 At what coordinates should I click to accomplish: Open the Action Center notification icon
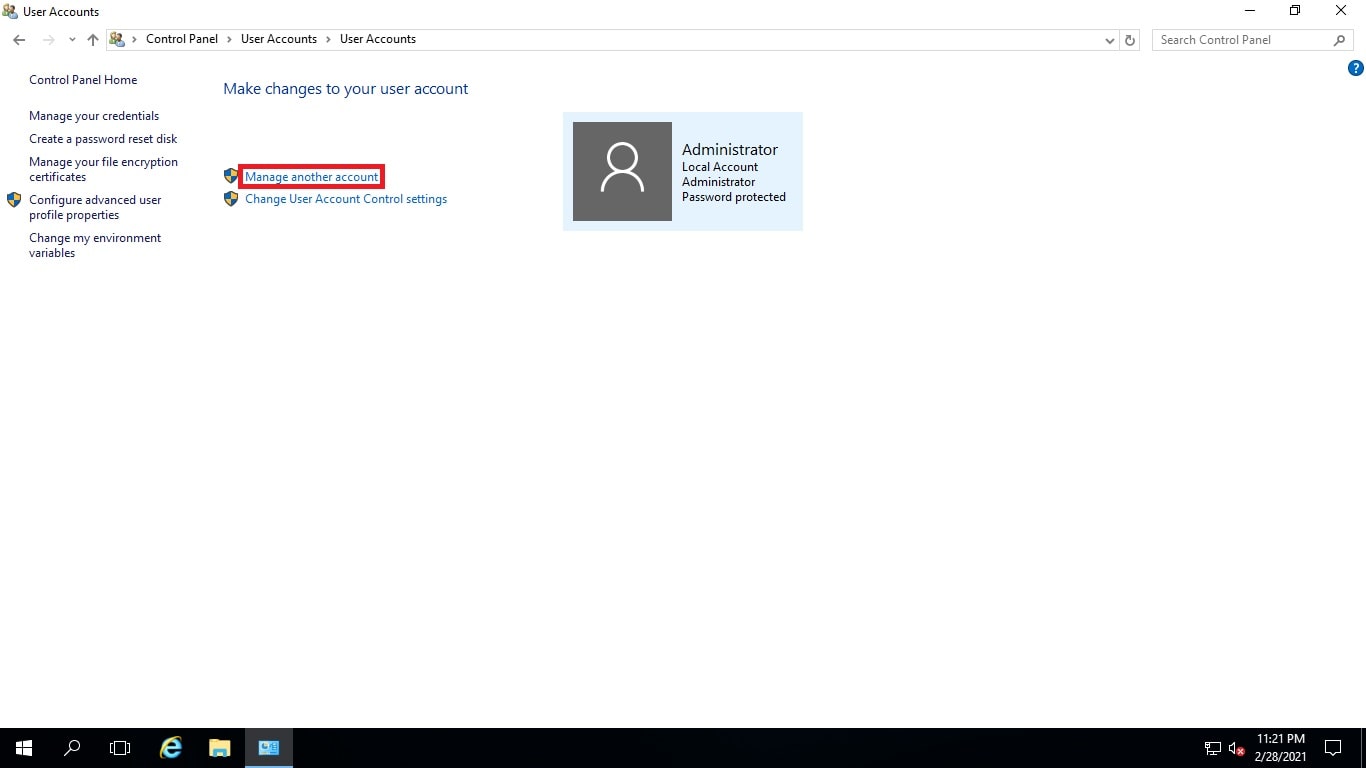point(1333,748)
